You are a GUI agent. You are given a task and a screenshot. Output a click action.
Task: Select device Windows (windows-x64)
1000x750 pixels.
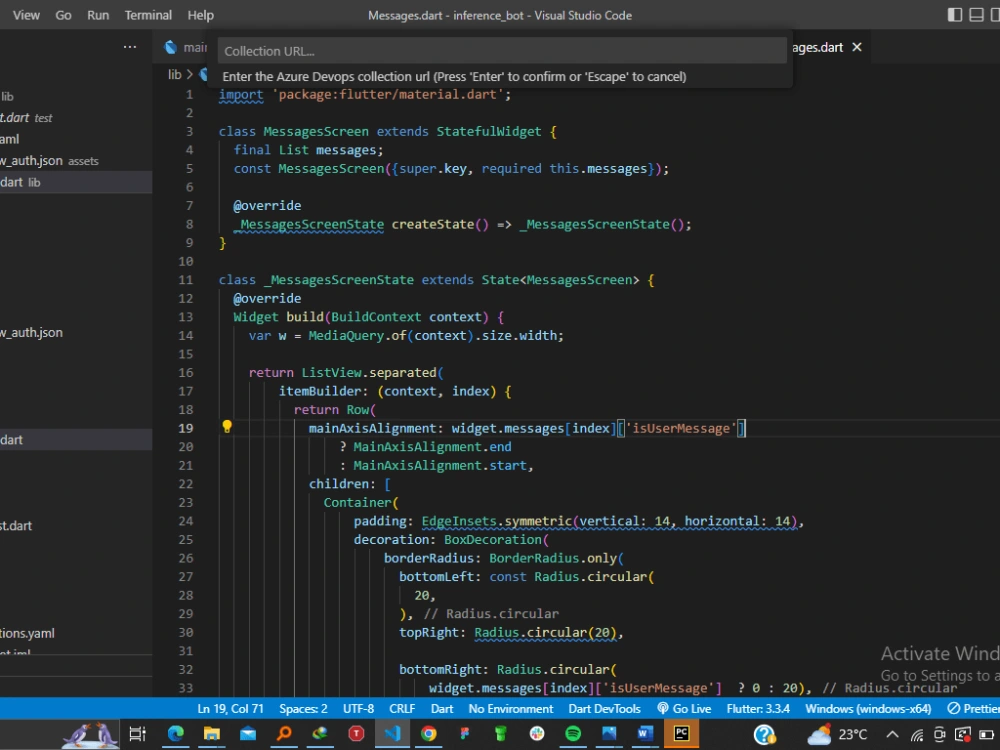coord(868,709)
